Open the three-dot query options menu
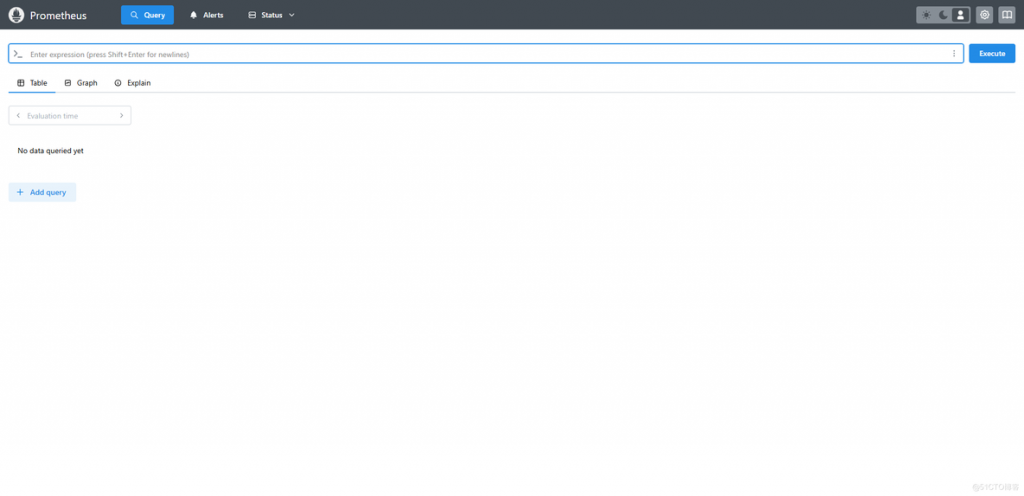The image size is (1024, 496). (x=954, y=54)
